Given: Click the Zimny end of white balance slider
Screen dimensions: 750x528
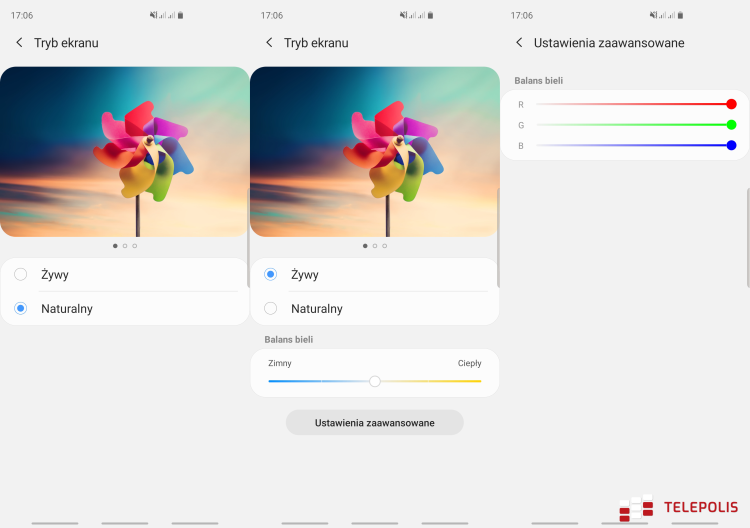Looking at the screenshot, I should pyautogui.click(x=271, y=381).
